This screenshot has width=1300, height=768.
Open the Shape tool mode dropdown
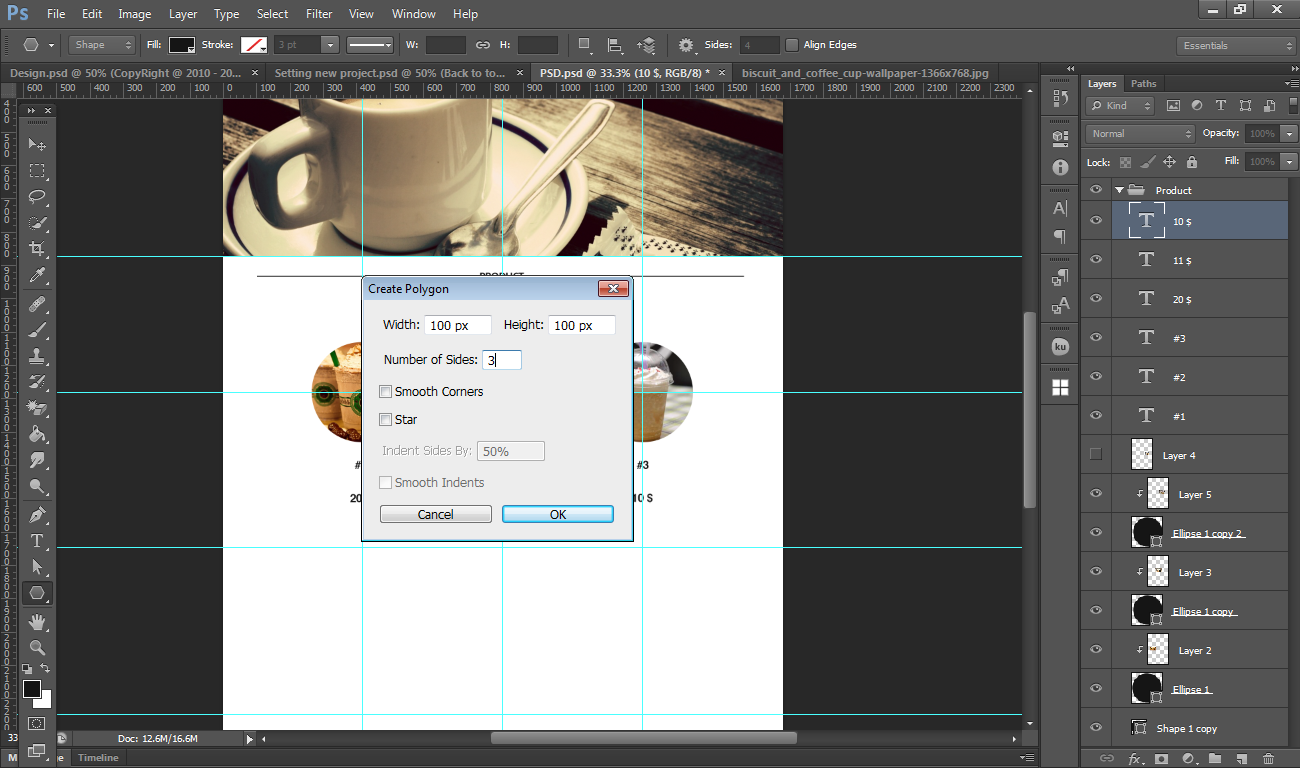102,45
